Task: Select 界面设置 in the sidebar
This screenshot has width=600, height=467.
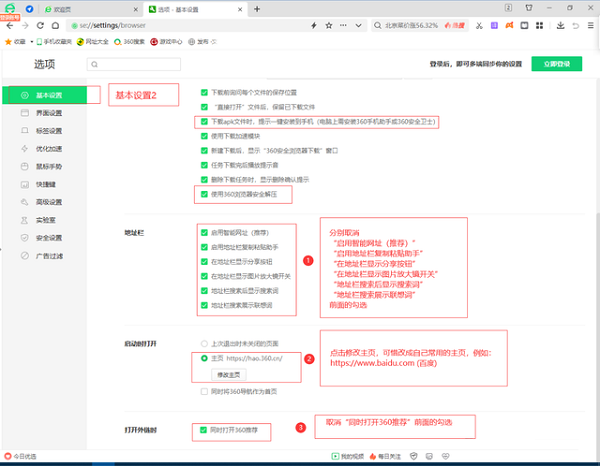Action: click(x=44, y=113)
